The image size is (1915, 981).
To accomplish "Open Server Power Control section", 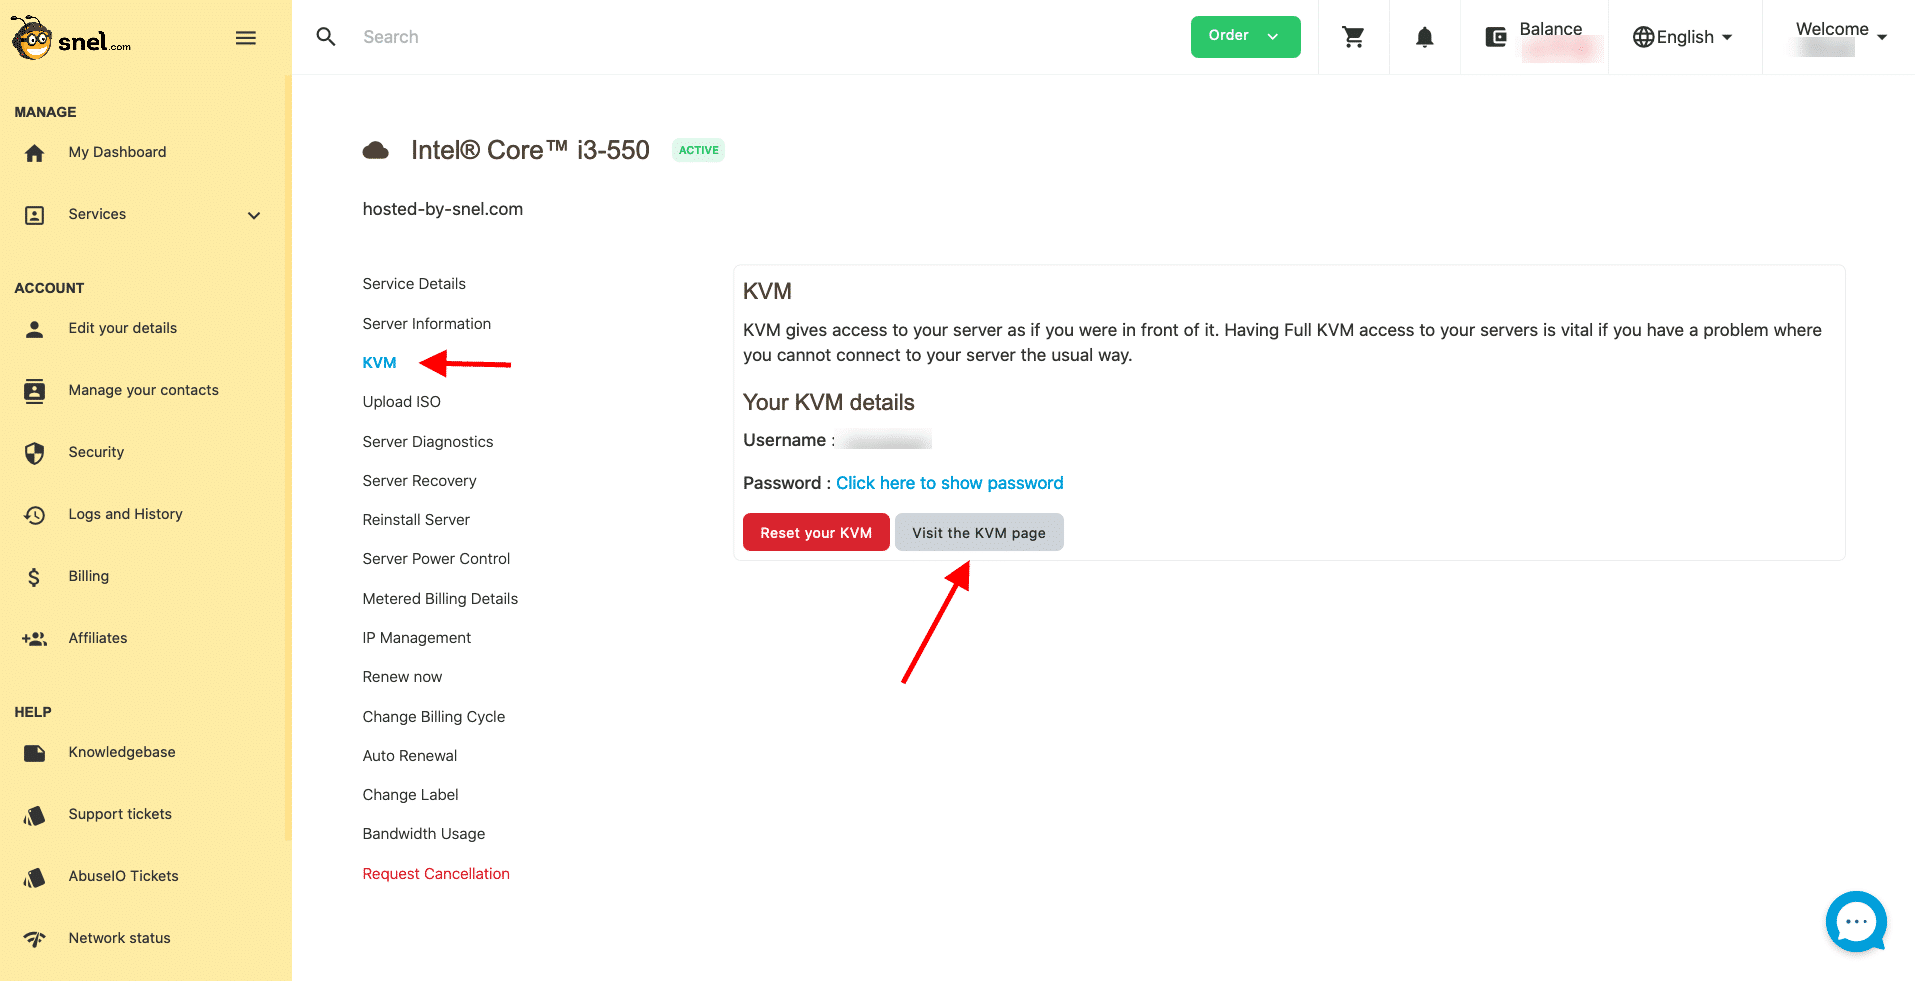I will (x=436, y=559).
